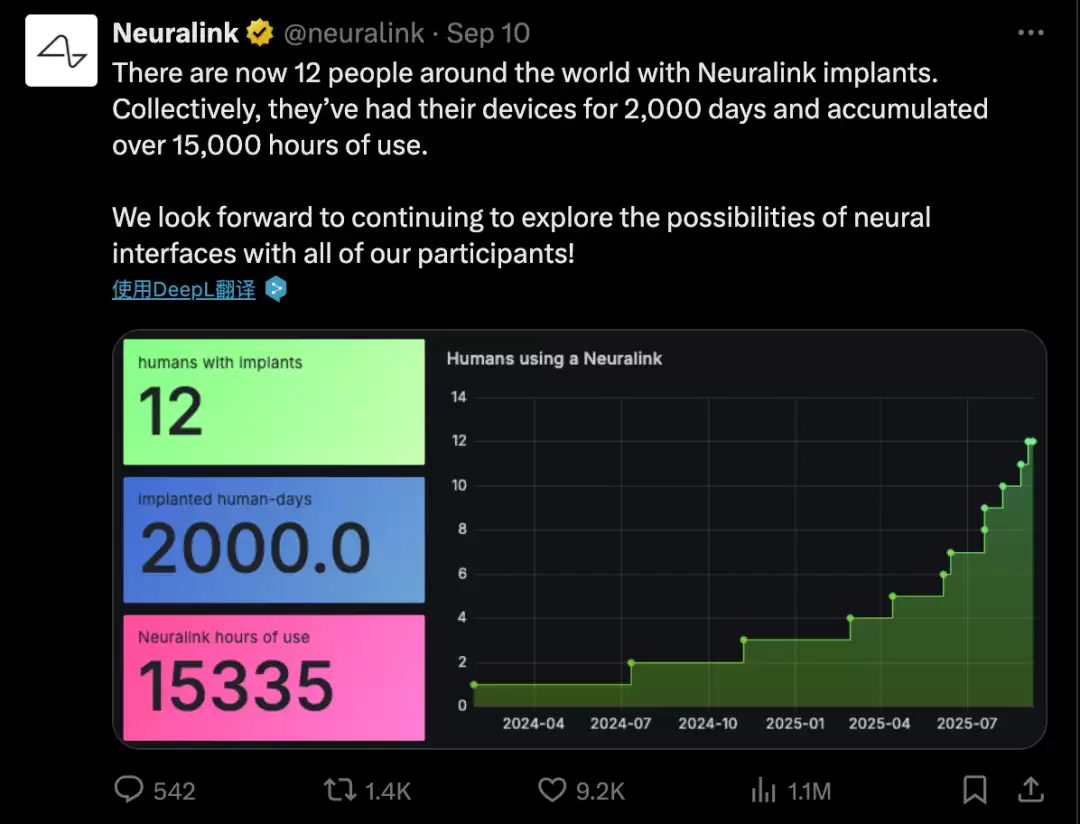This screenshot has width=1080, height=824.
Task: View post analytics bar chart icon
Action: coord(764,791)
